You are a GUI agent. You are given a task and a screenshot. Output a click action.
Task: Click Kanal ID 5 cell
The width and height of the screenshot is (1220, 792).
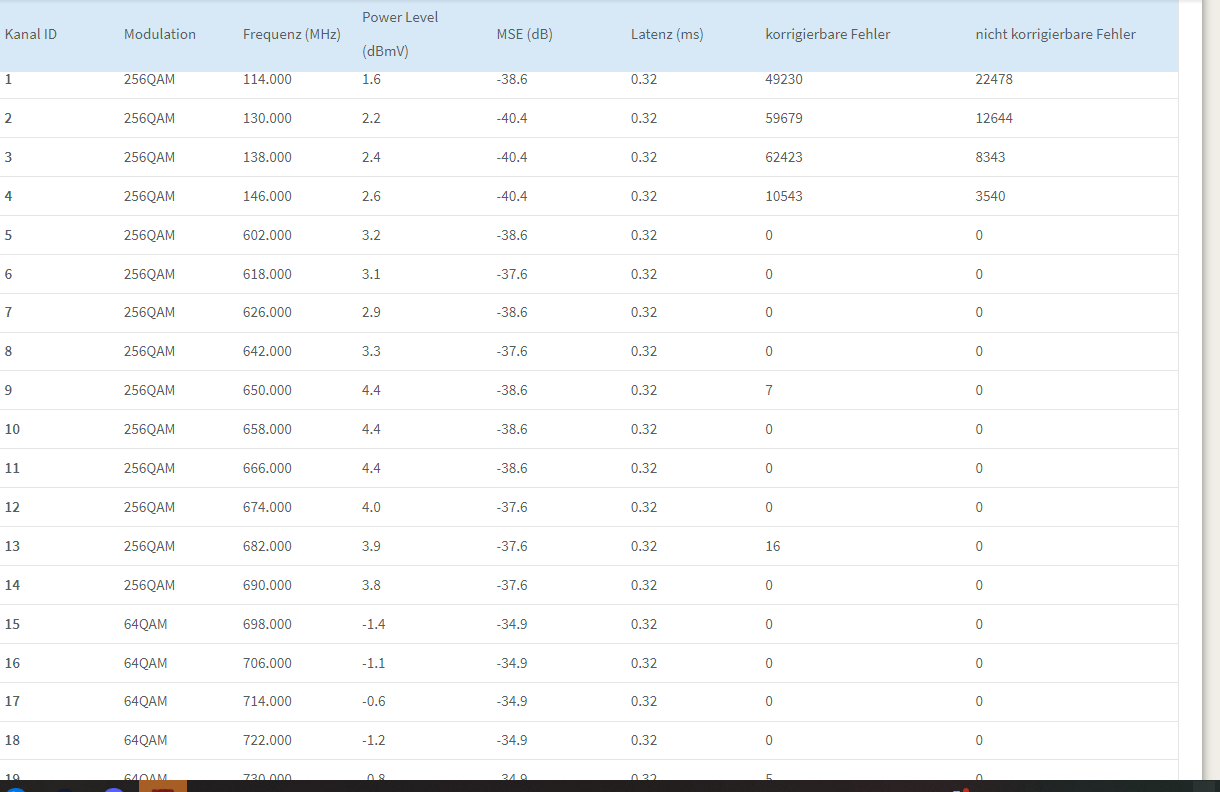(9, 235)
